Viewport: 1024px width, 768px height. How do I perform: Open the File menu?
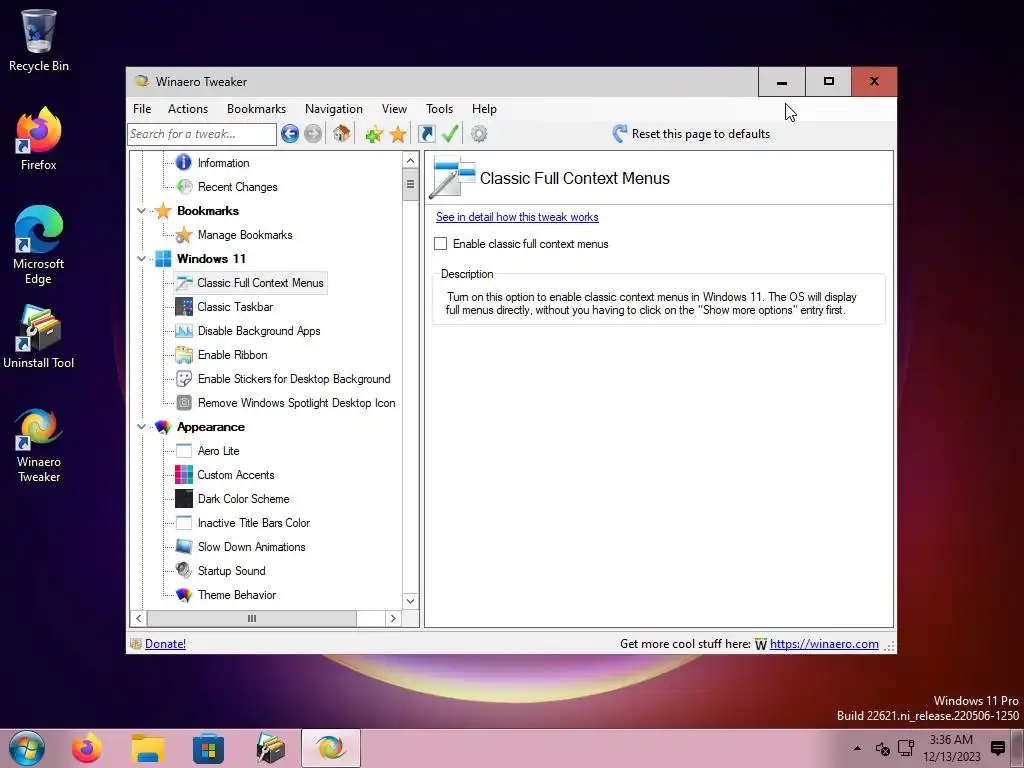pos(142,109)
